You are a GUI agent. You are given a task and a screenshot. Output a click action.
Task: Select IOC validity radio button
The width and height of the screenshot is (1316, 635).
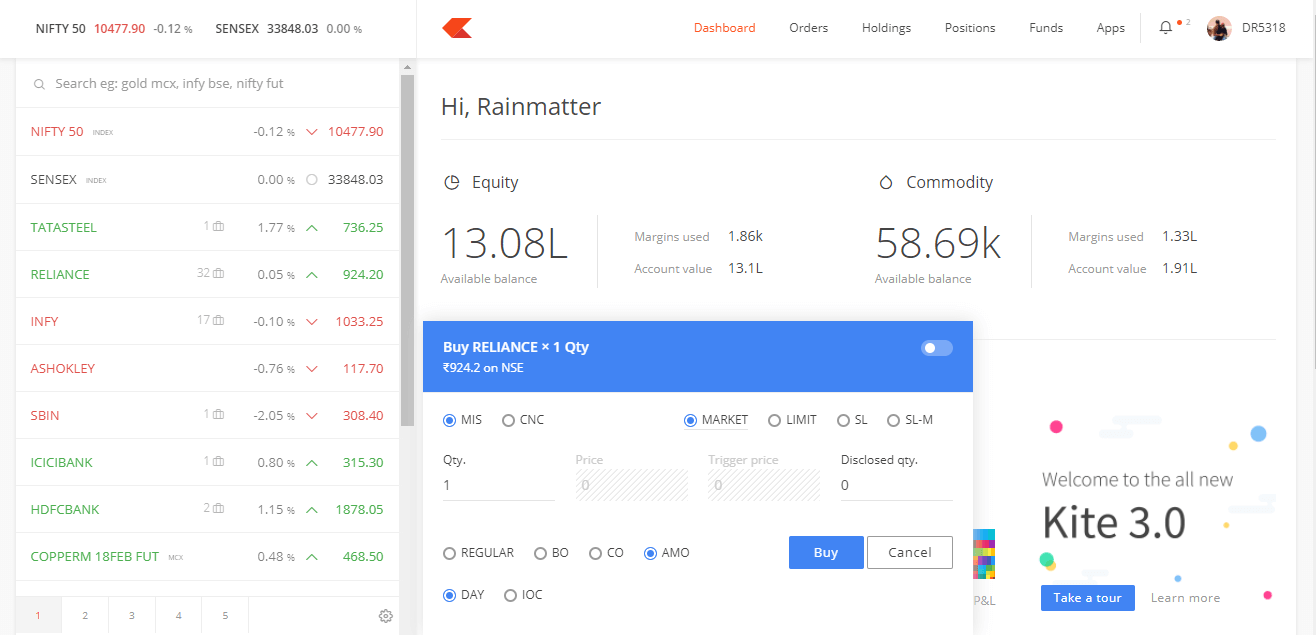(x=510, y=595)
